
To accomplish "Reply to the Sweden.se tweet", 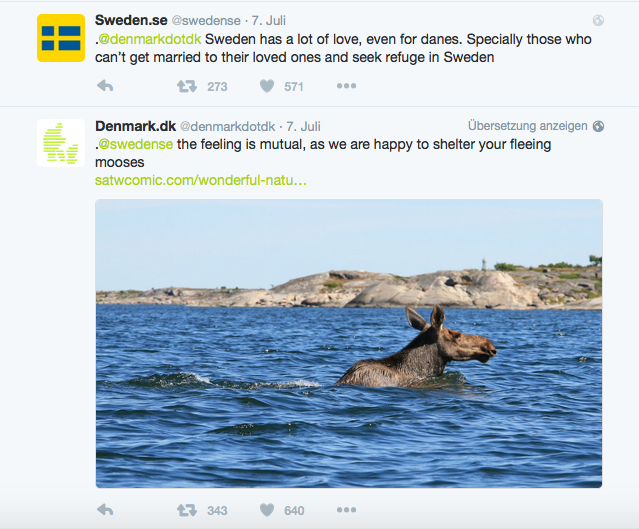I will click(x=105, y=87).
